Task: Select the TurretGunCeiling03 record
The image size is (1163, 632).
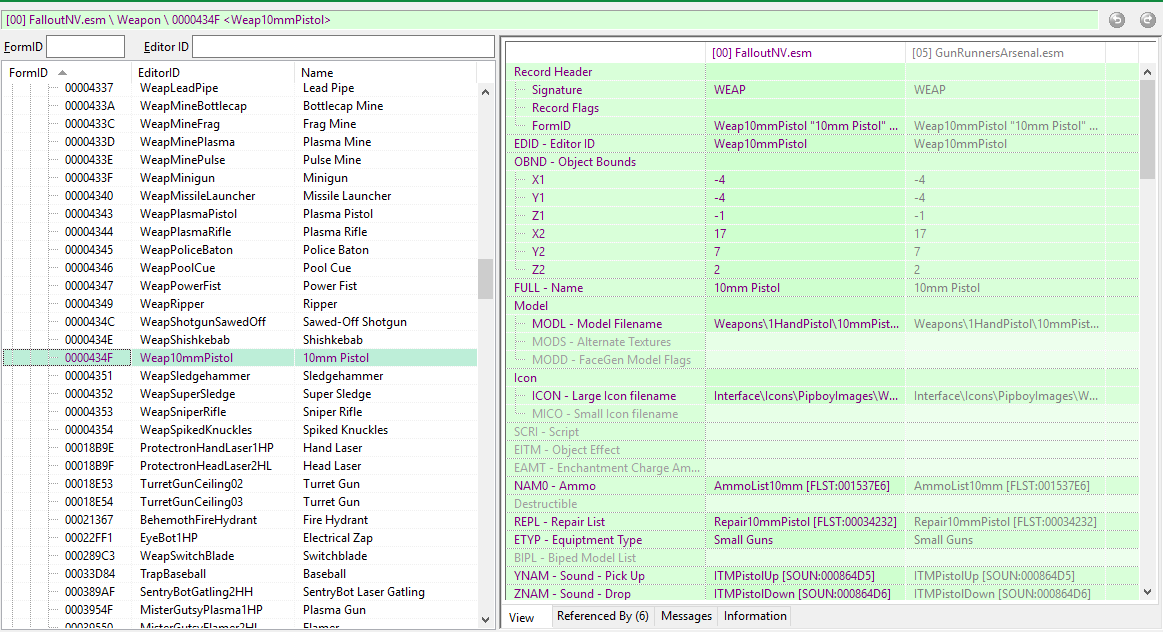Action: (x=240, y=501)
